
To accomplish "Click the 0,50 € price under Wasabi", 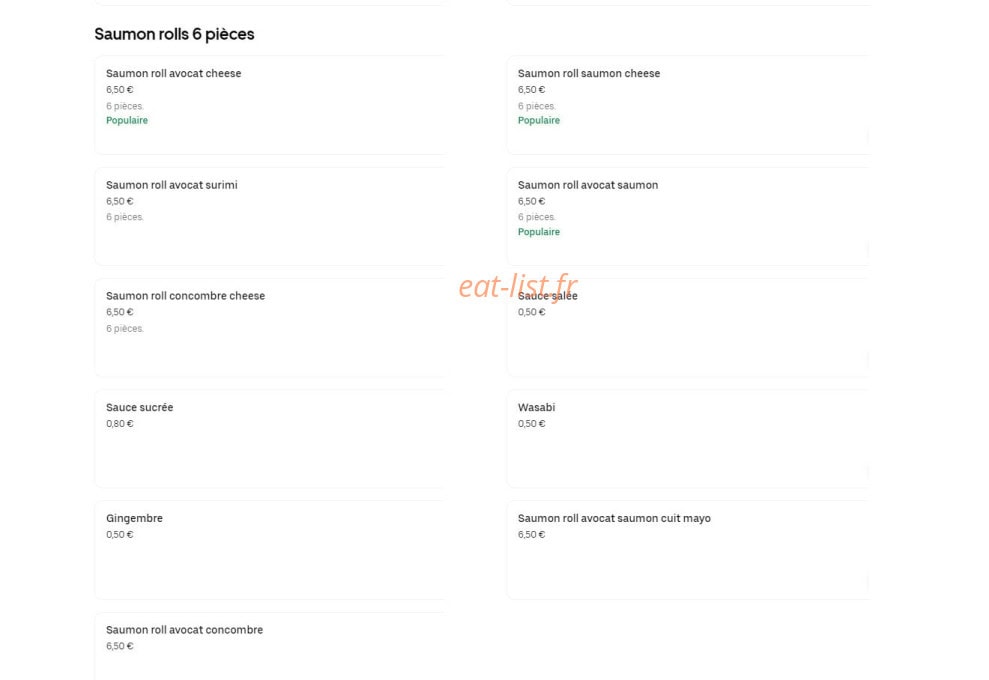I will click(x=532, y=424).
